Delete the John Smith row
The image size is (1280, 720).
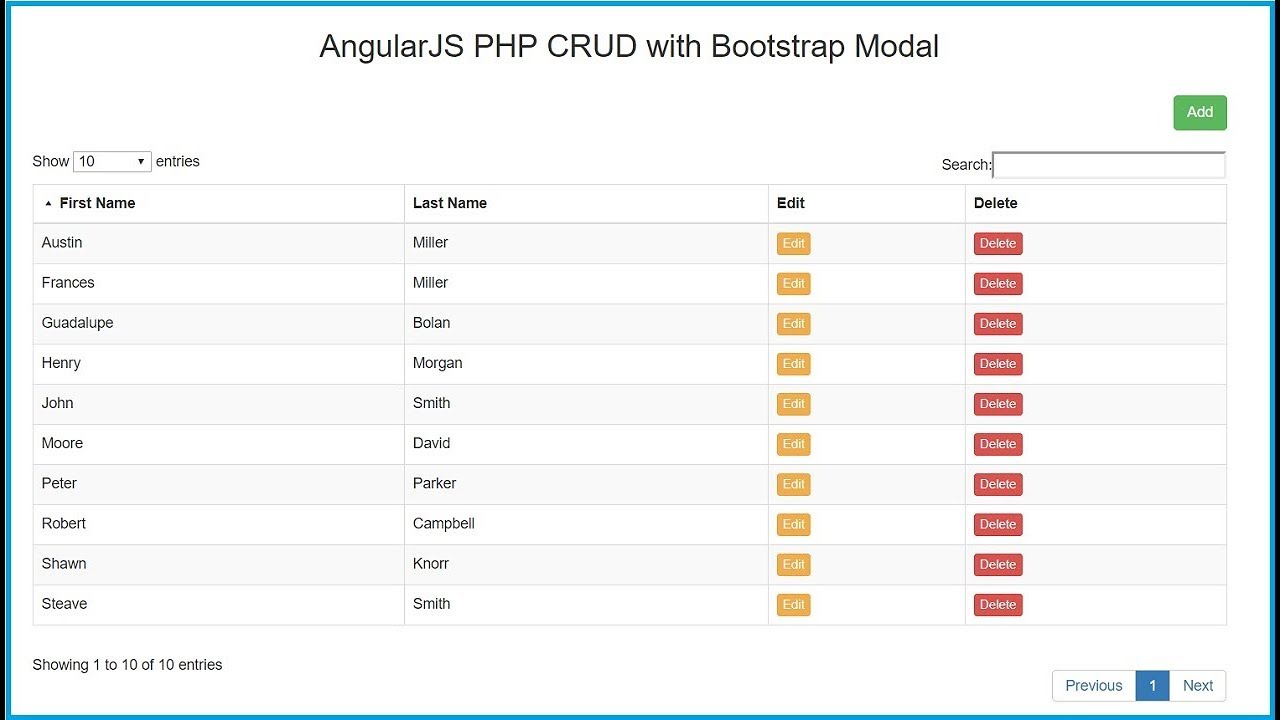pyautogui.click(x=998, y=403)
